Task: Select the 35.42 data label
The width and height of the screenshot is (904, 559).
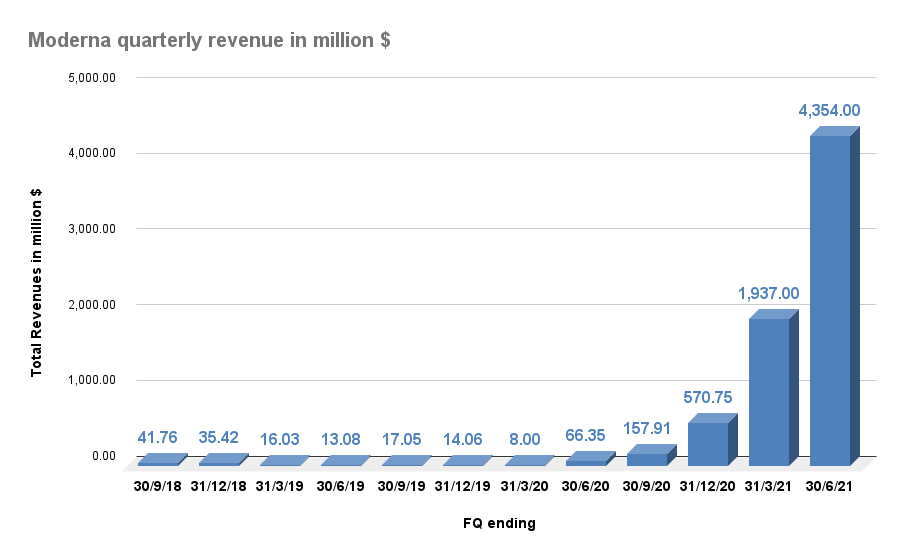Action: point(219,437)
